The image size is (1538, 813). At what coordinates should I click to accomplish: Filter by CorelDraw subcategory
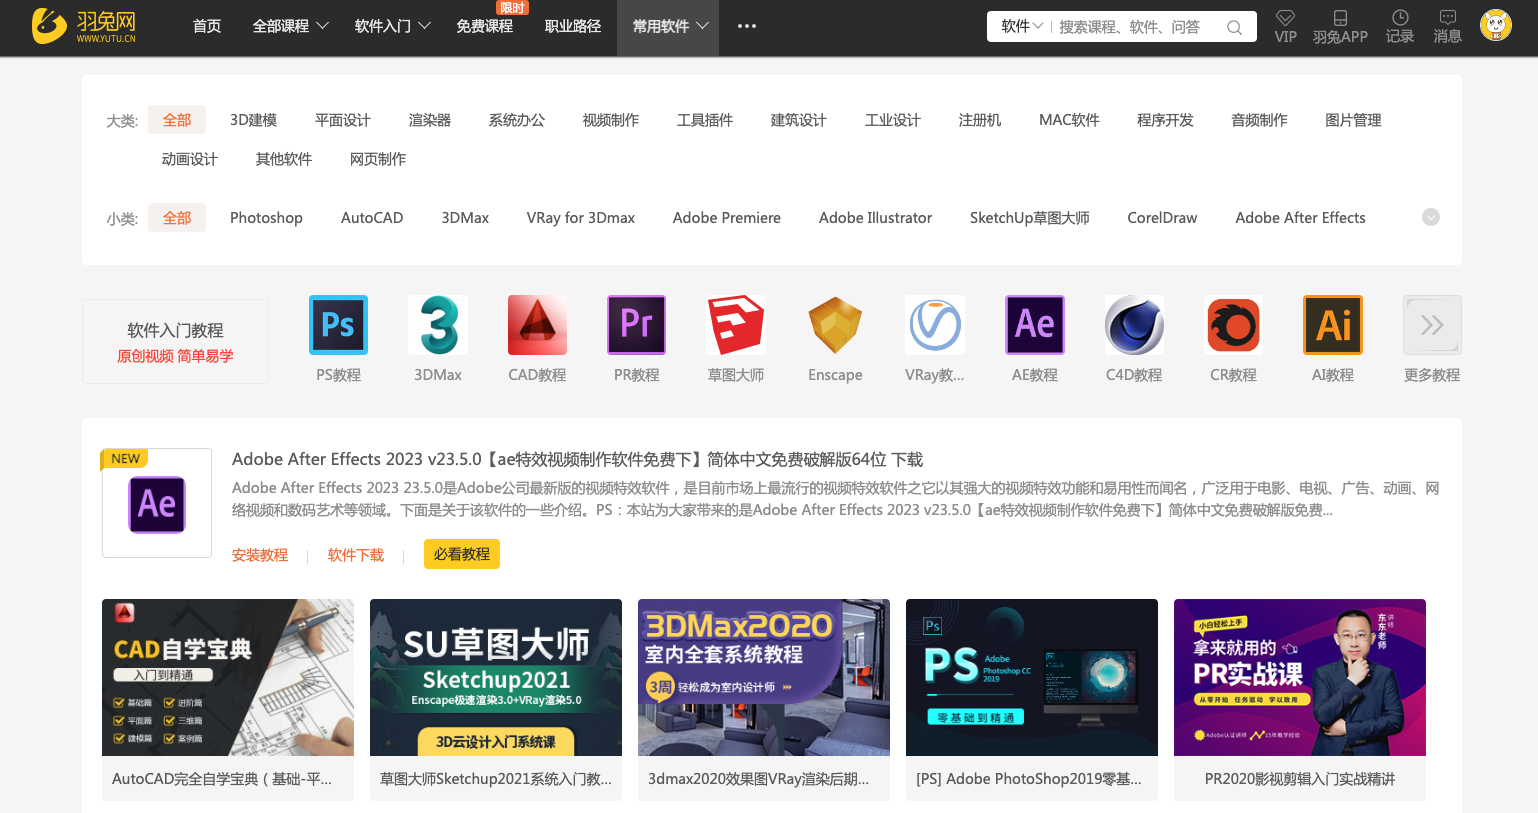point(1162,218)
